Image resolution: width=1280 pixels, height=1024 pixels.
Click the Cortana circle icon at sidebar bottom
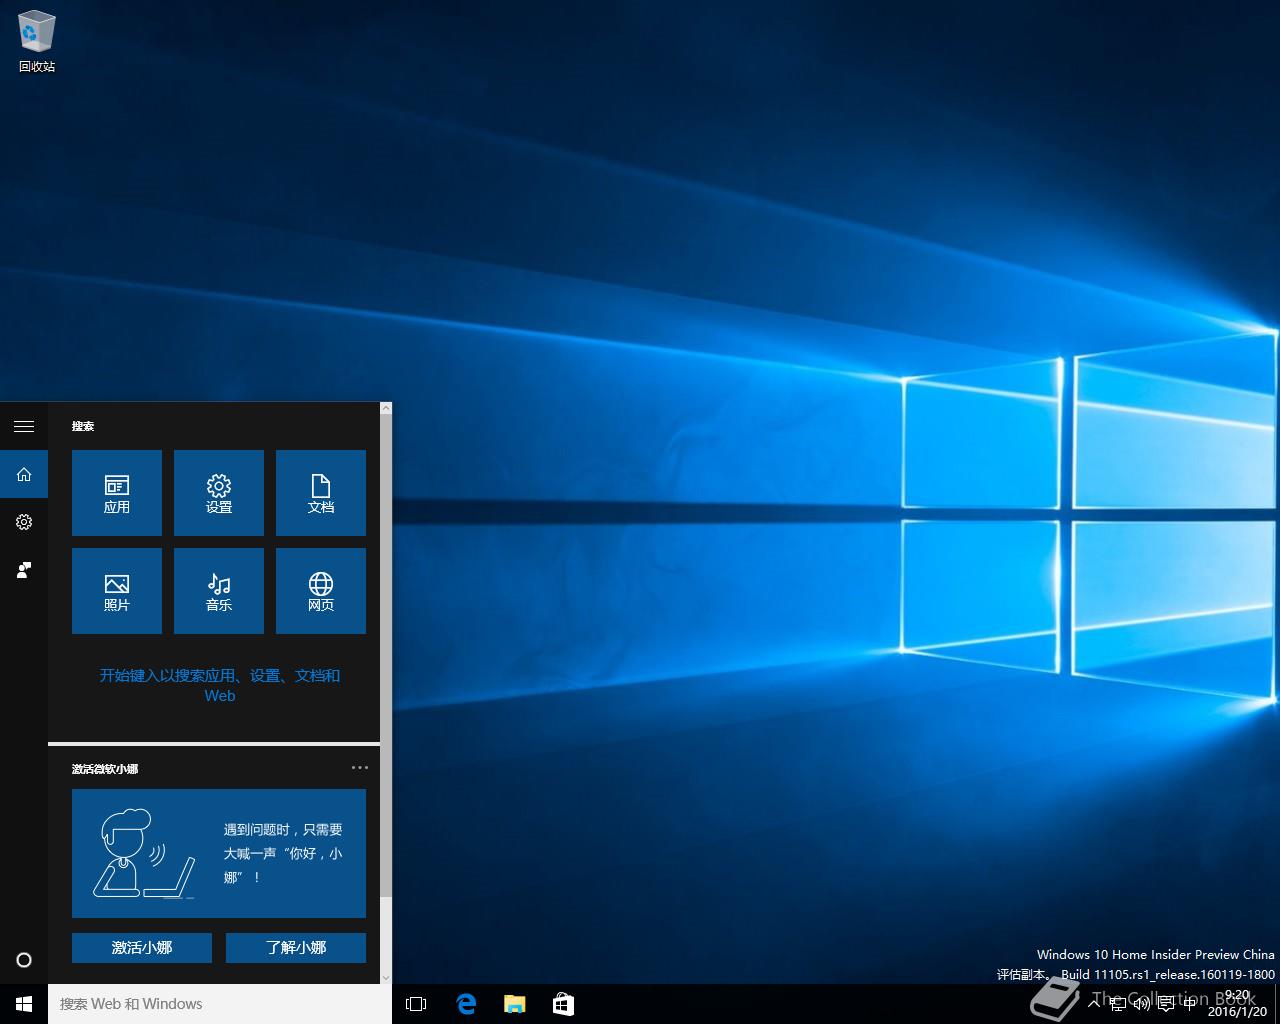[x=24, y=960]
